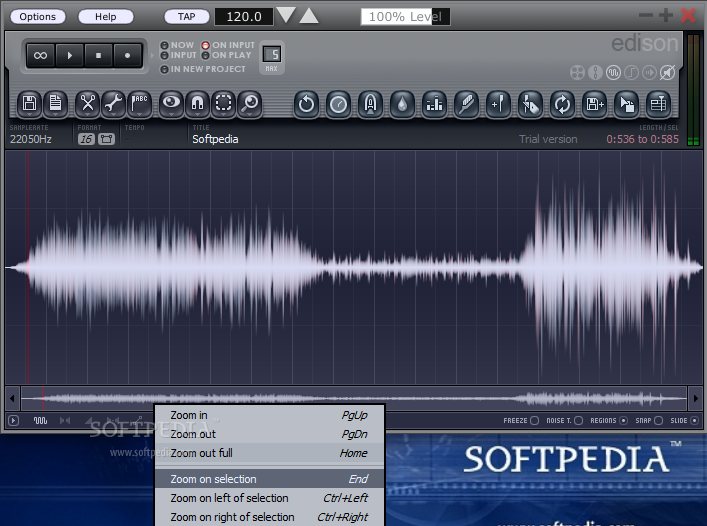Select the ON INPUT record option

coord(228,45)
